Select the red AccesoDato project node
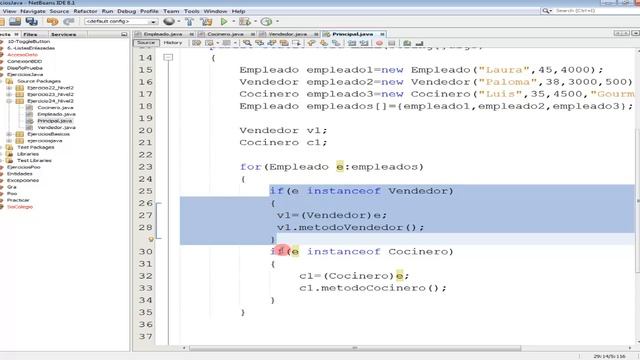 22,55
